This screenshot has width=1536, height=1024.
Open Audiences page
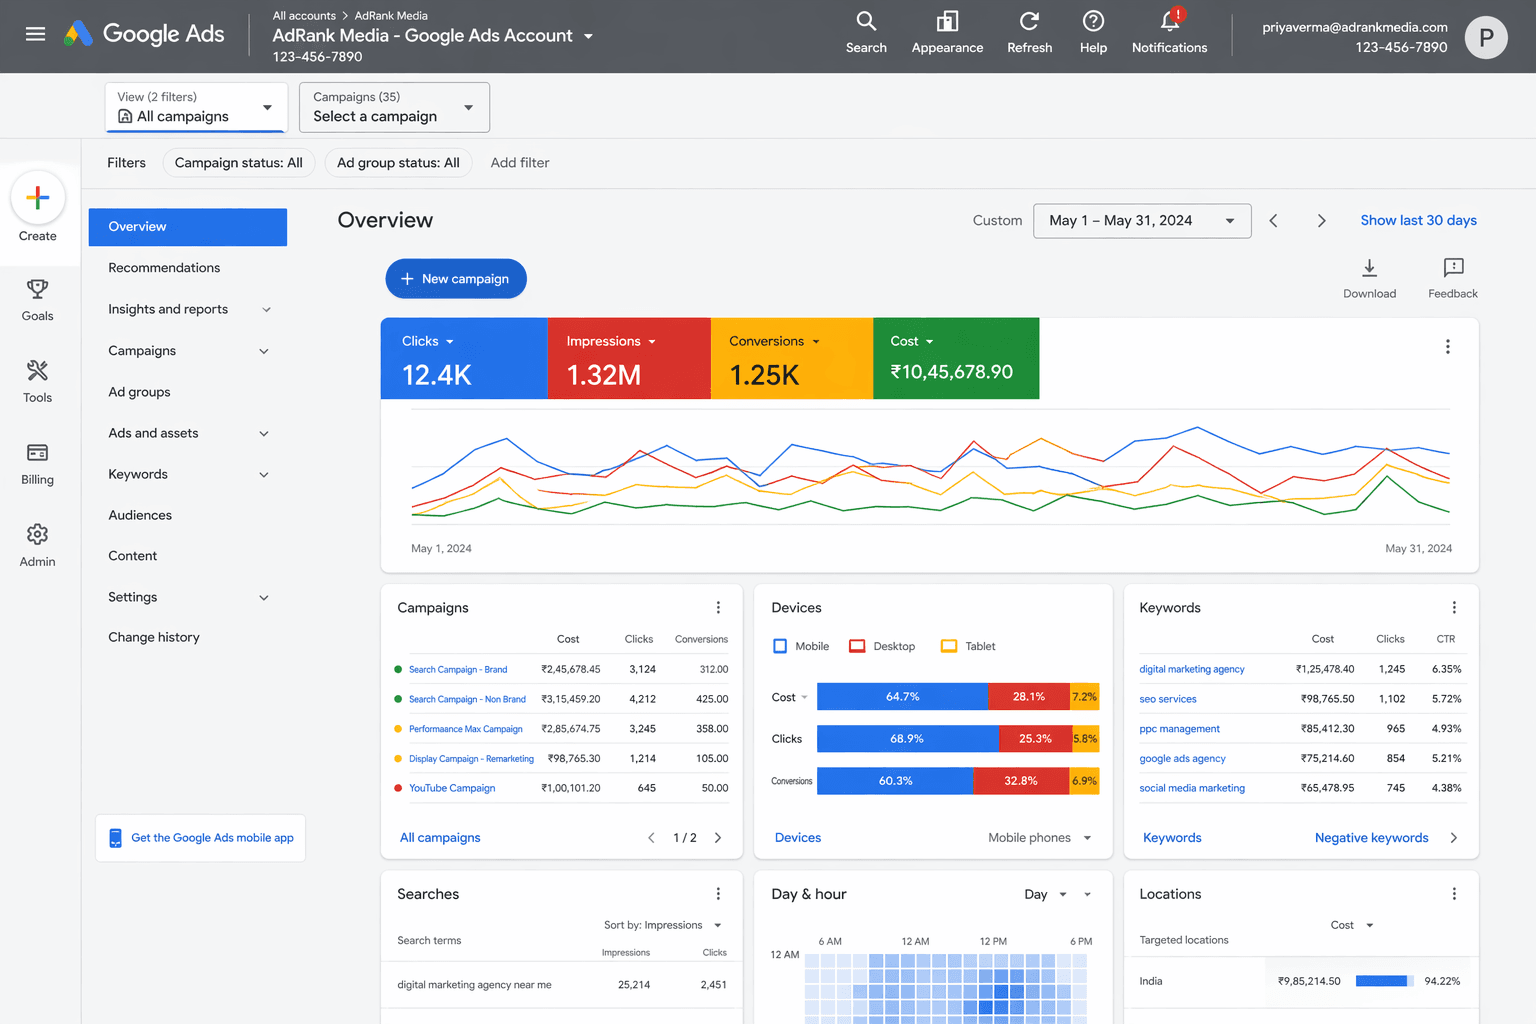(140, 515)
